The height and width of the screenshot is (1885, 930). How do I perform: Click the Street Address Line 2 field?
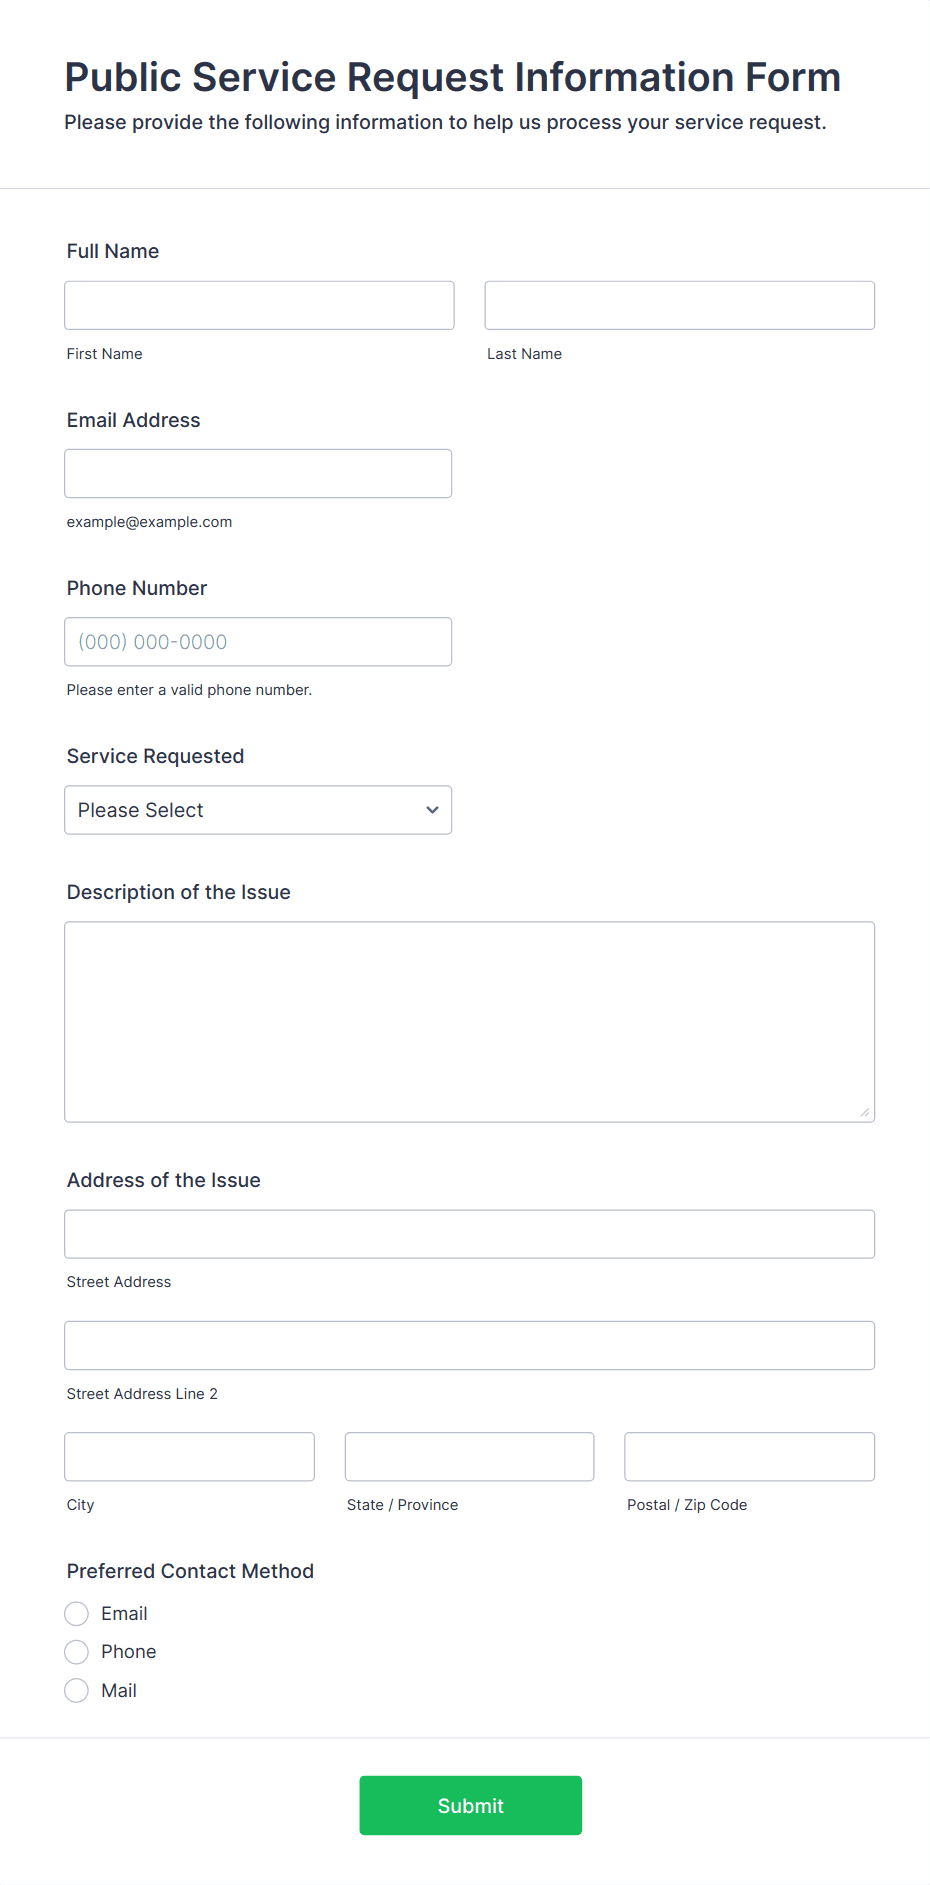[469, 1345]
